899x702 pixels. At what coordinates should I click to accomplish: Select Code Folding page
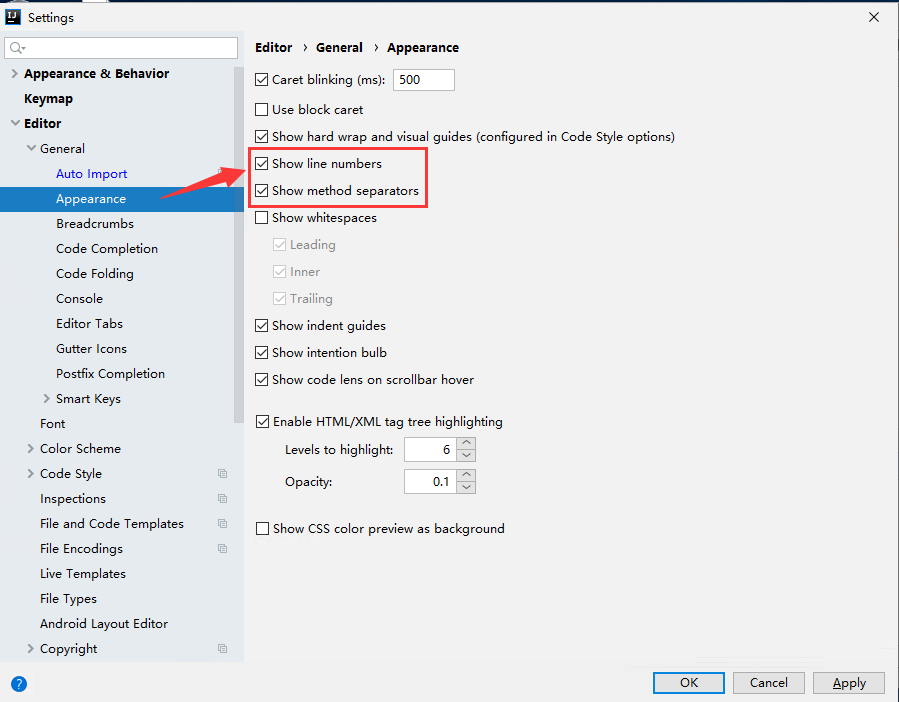[x=95, y=274]
